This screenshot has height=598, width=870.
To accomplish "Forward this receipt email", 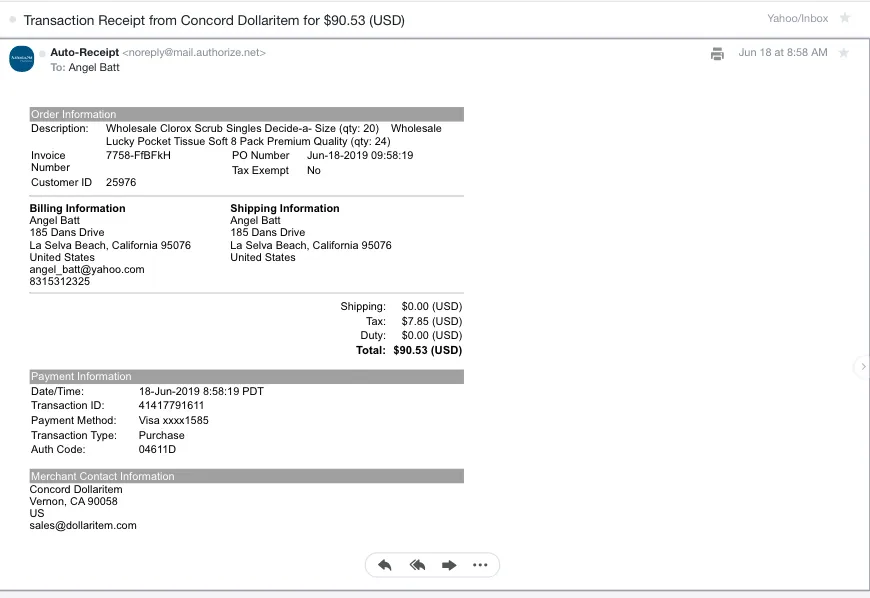I will [449, 565].
